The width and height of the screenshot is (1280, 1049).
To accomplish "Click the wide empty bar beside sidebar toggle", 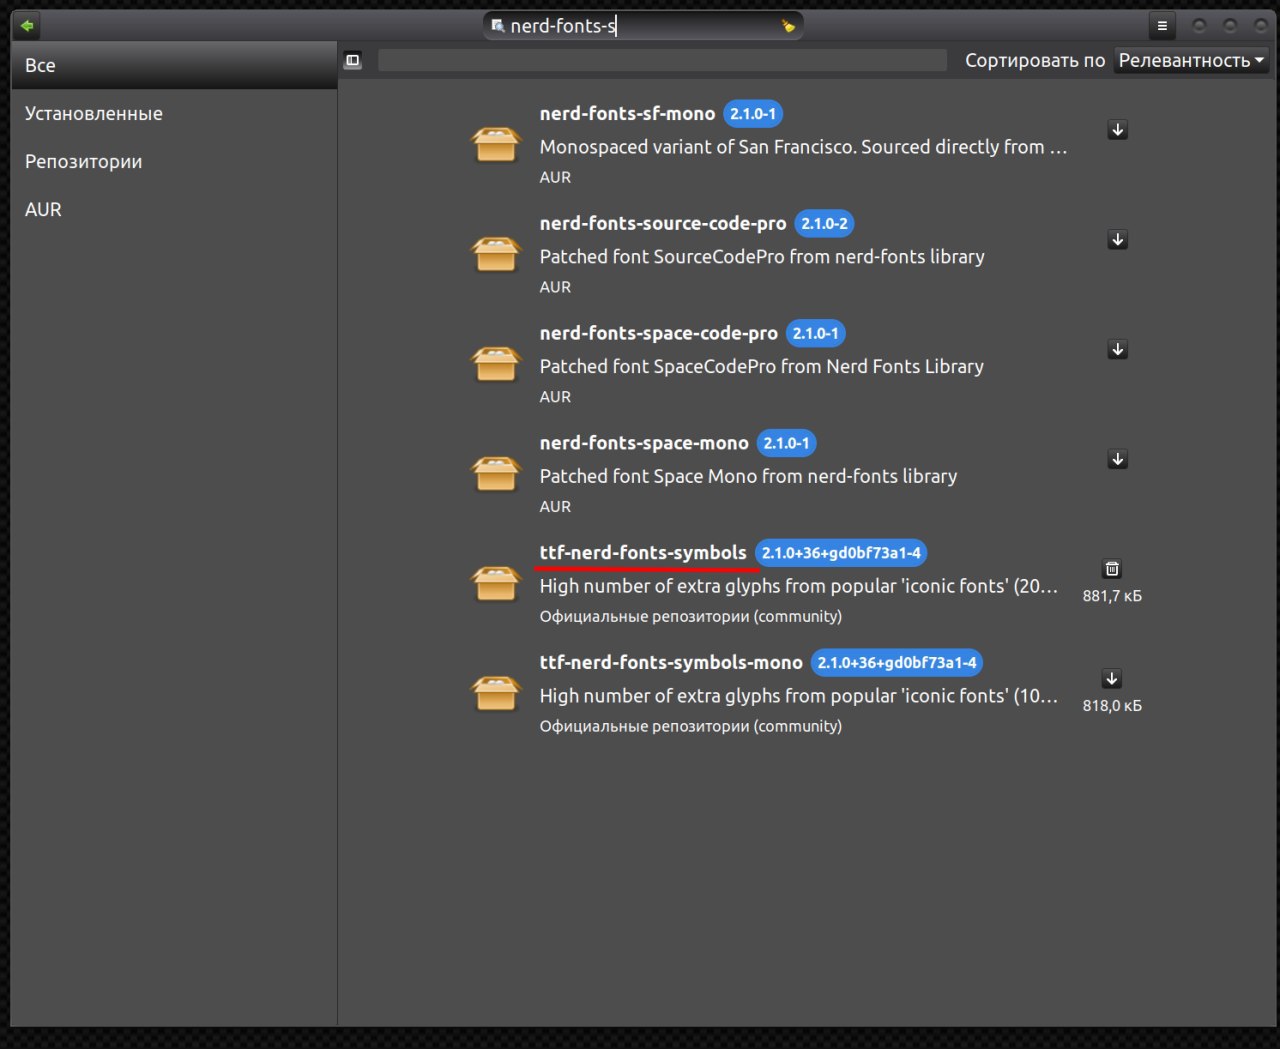I will click(x=662, y=61).
